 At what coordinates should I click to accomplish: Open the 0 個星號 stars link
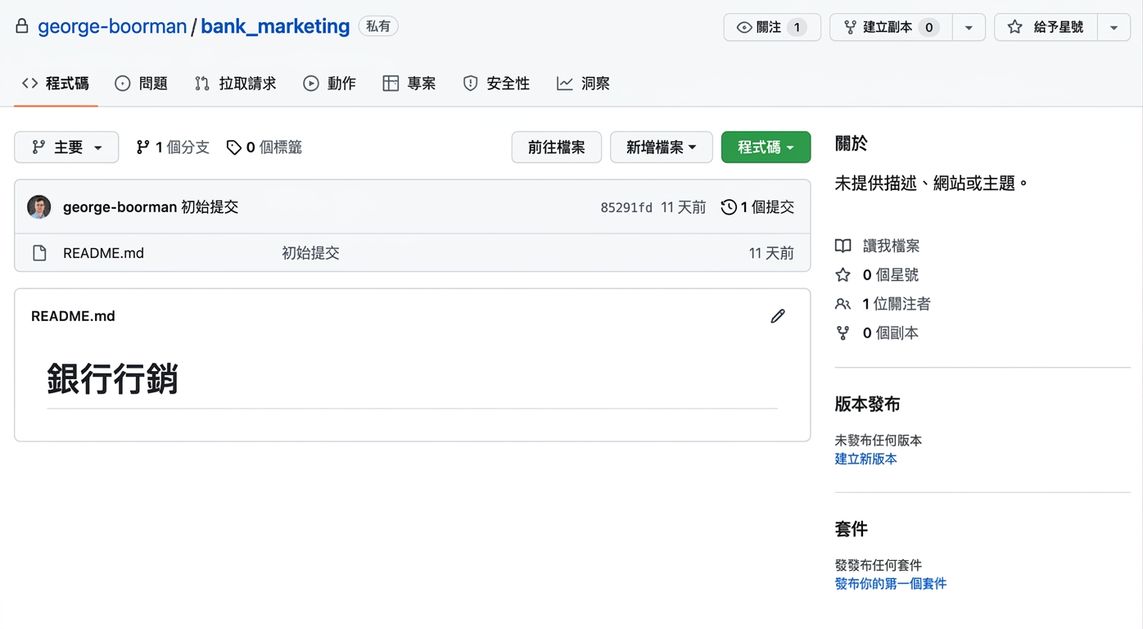pos(877,275)
